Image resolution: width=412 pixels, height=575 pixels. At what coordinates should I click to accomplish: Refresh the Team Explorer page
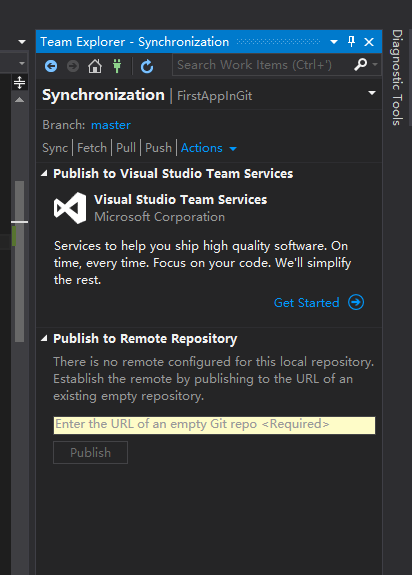[147, 66]
